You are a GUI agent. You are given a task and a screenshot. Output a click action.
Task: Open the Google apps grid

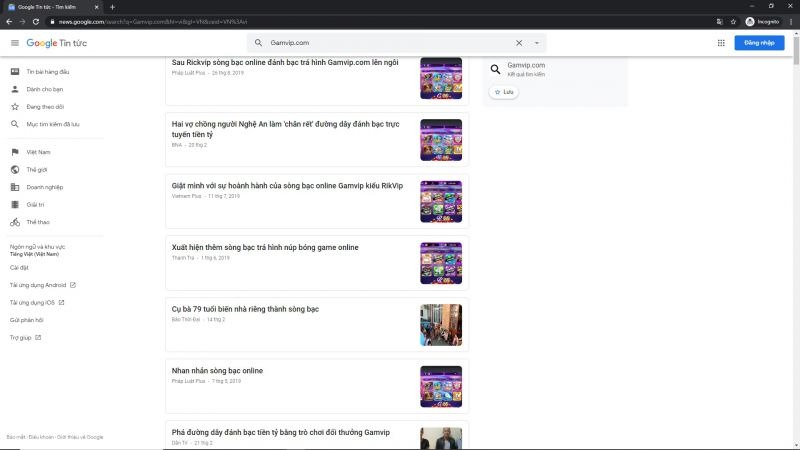pyautogui.click(x=721, y=43)
